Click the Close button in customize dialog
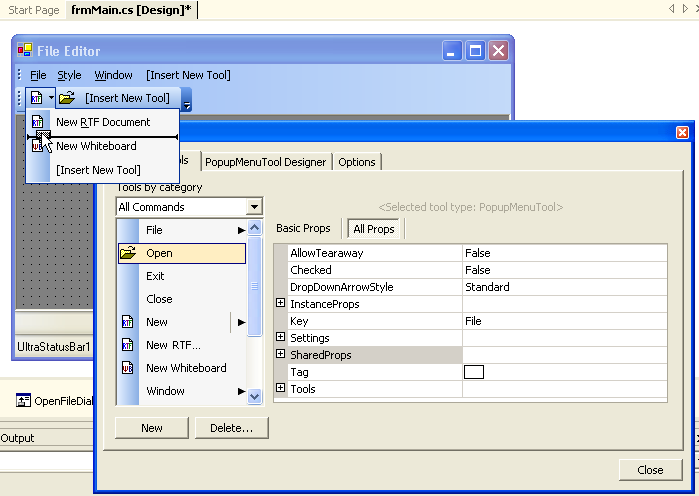The height and width of the screenshot is (496, 699). point(650,470)
